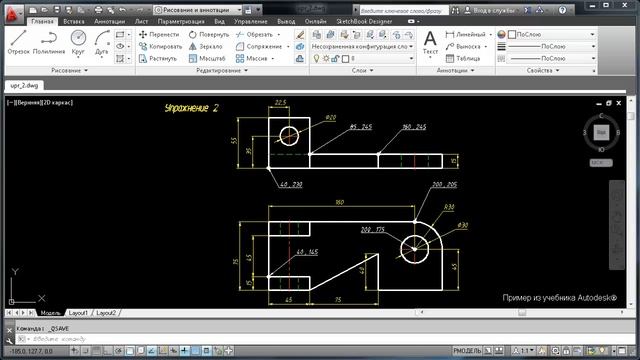Open the Вид ribbon tab
Viewport: 640px width, 360px height.
point(219,21)
